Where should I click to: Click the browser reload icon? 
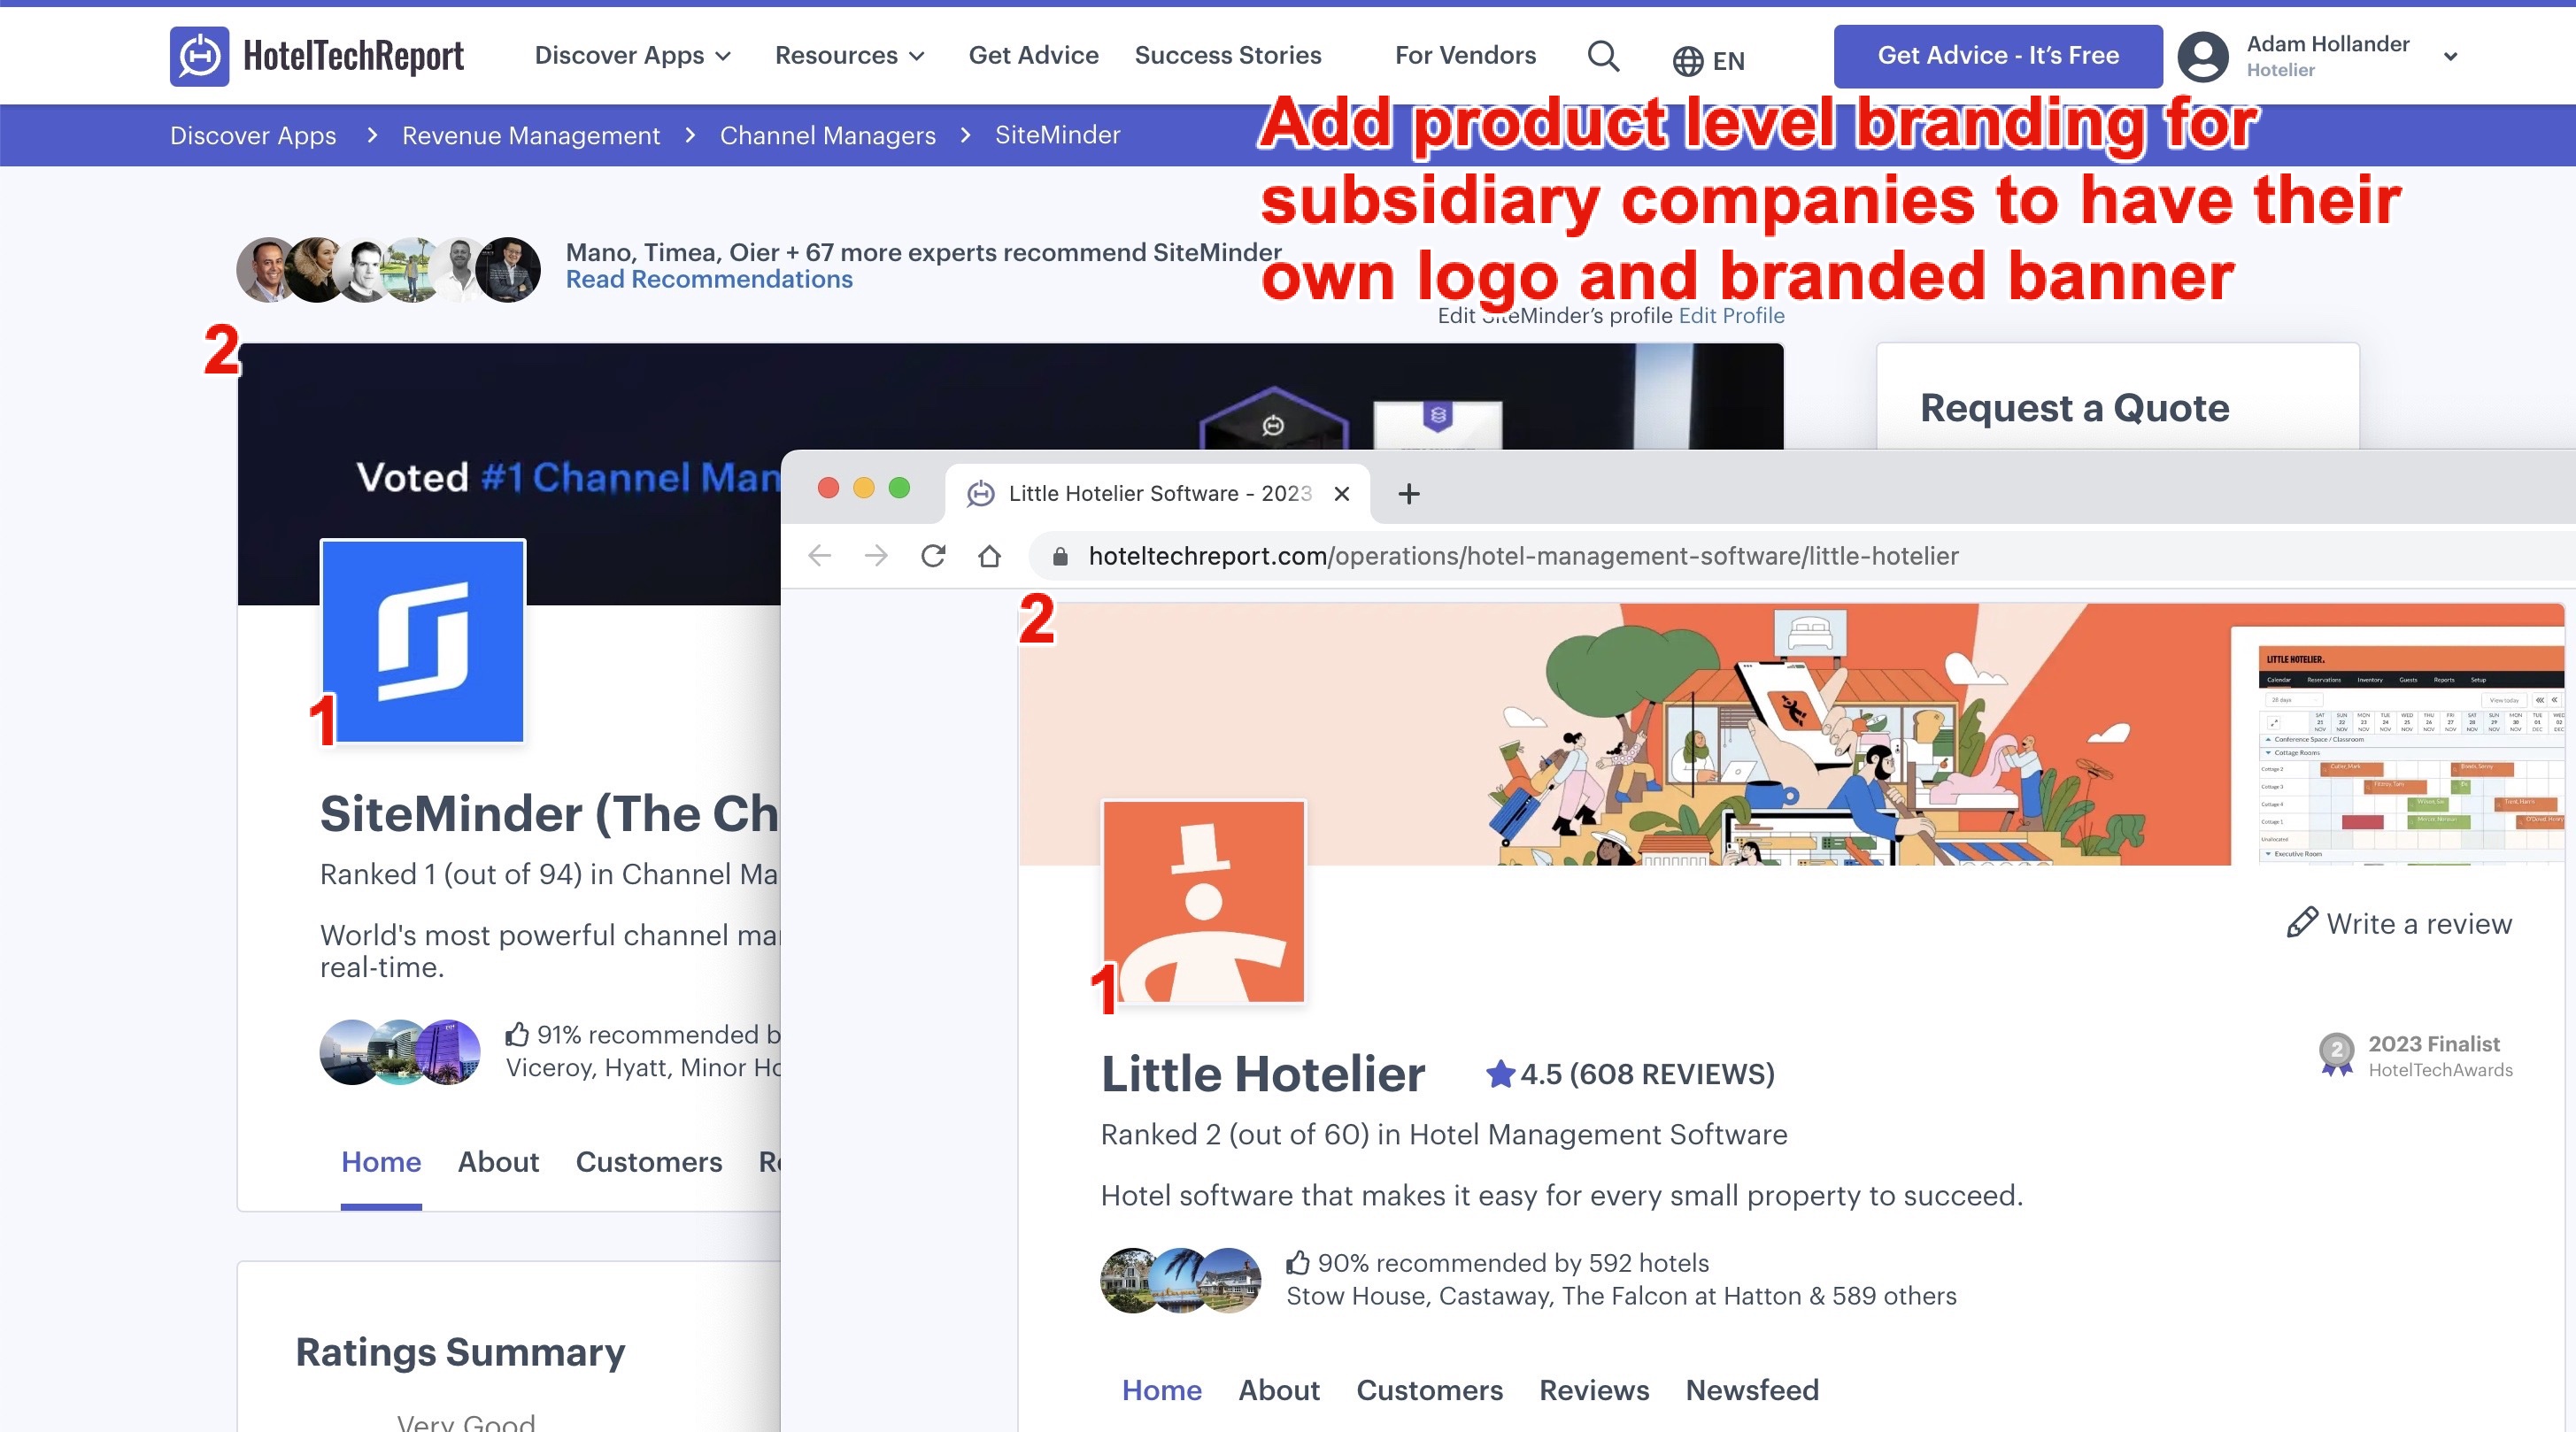(x=933, y=556)
